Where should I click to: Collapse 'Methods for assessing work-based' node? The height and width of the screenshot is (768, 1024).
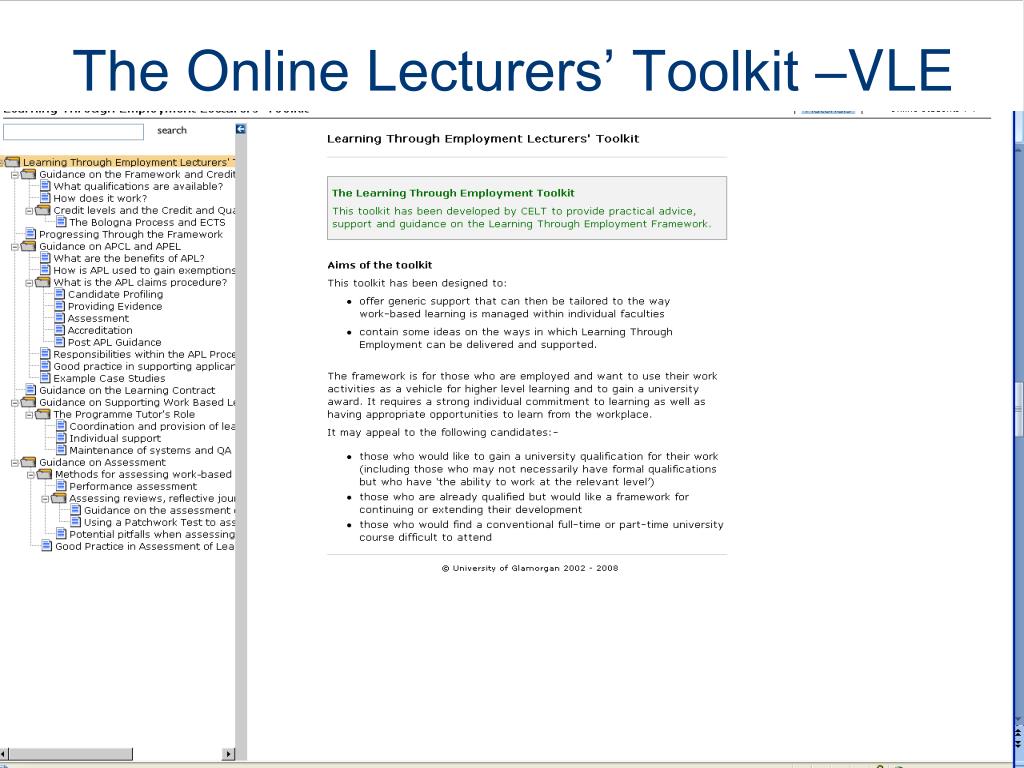click(x=30, y=475)
